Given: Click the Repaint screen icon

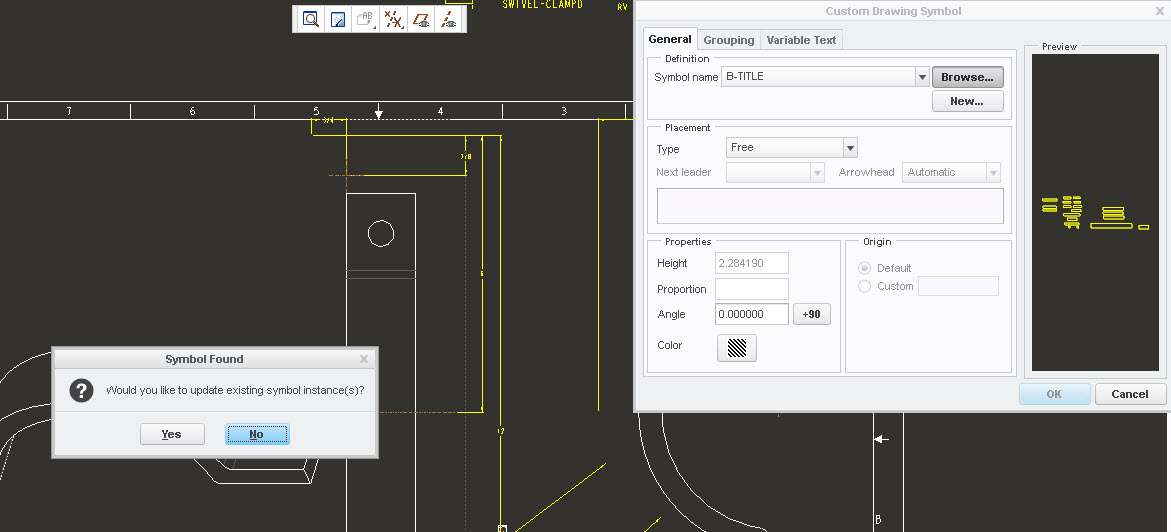Looking at the screenshot, I should point(338,19).
